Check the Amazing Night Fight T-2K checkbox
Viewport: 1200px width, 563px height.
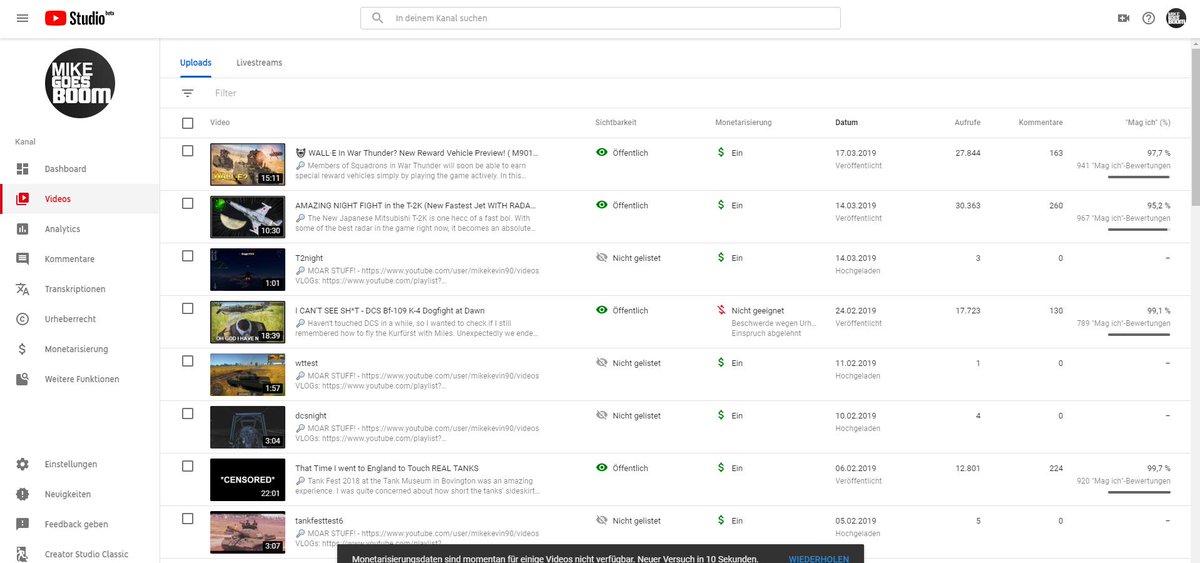tap(187, 203)
